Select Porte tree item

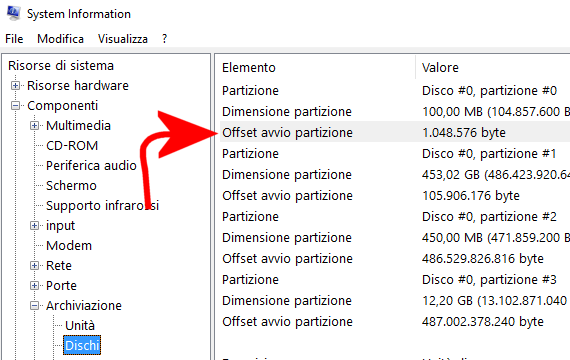coord(61,286)
